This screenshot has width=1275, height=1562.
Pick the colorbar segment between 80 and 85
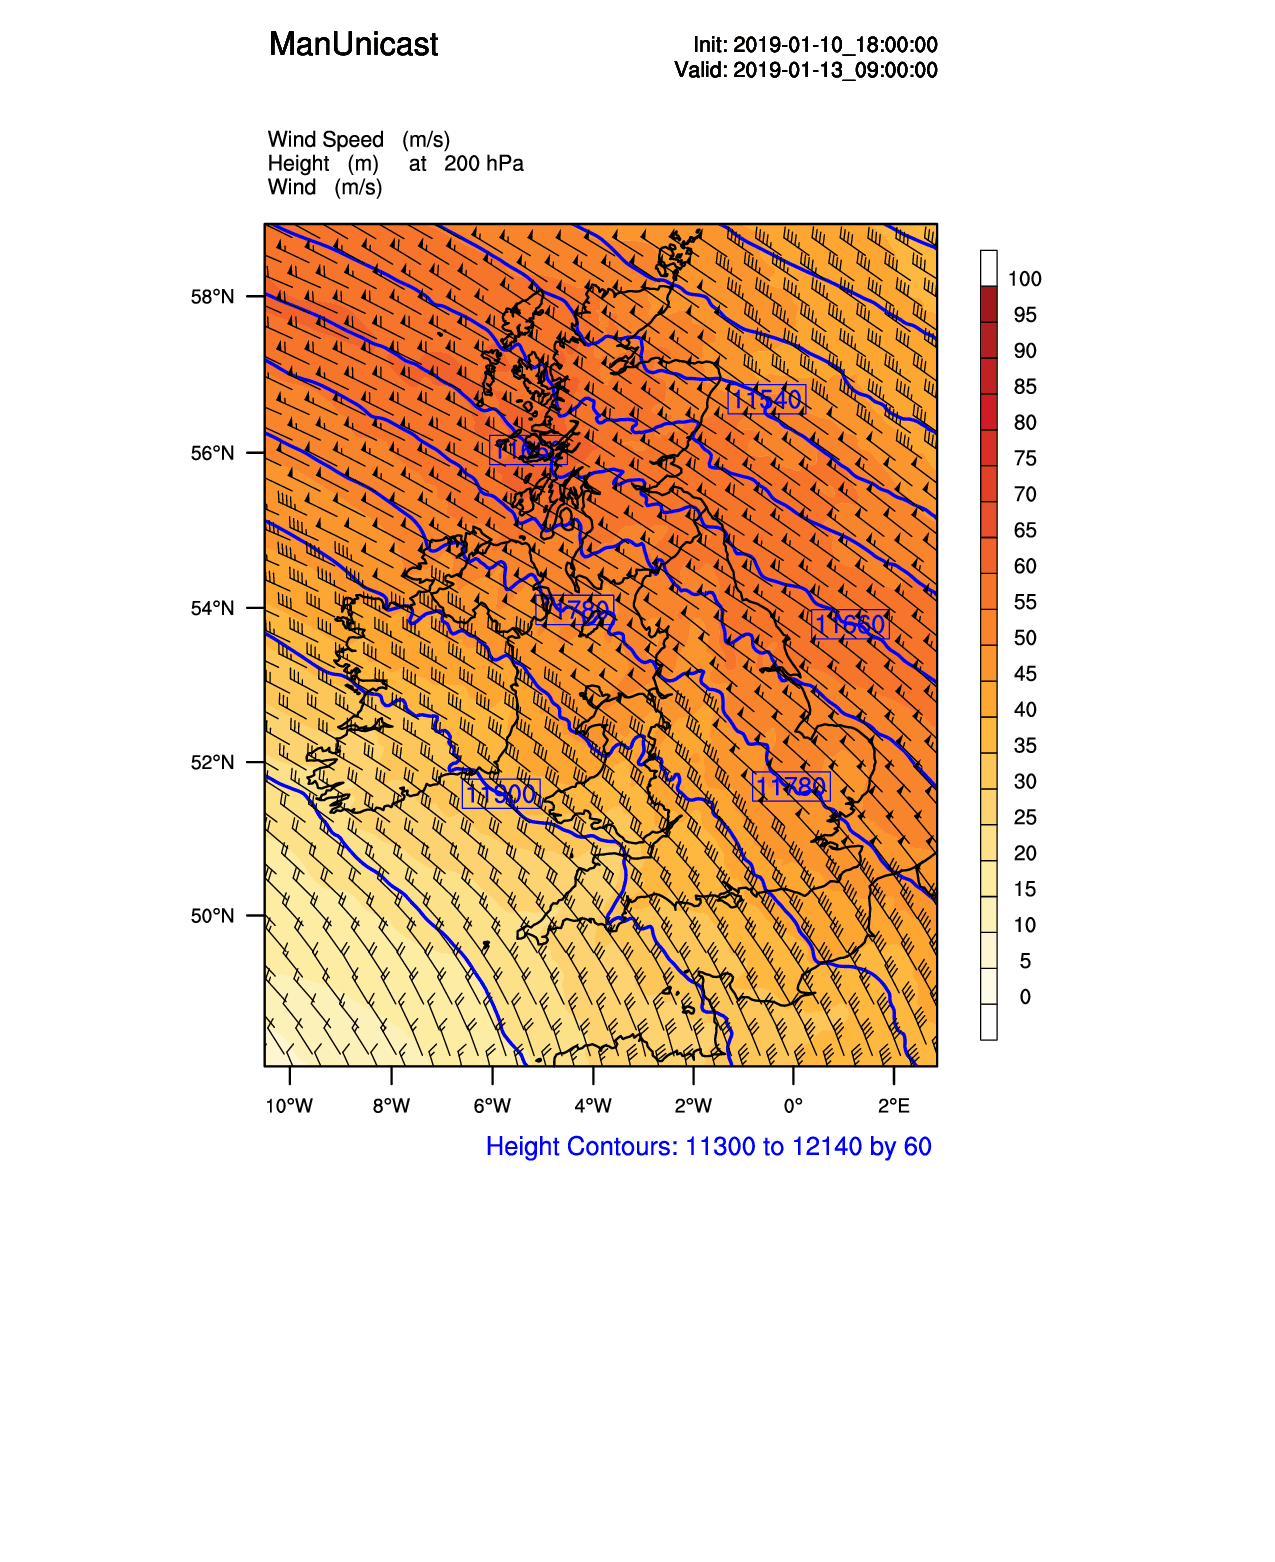click(989, 412)
